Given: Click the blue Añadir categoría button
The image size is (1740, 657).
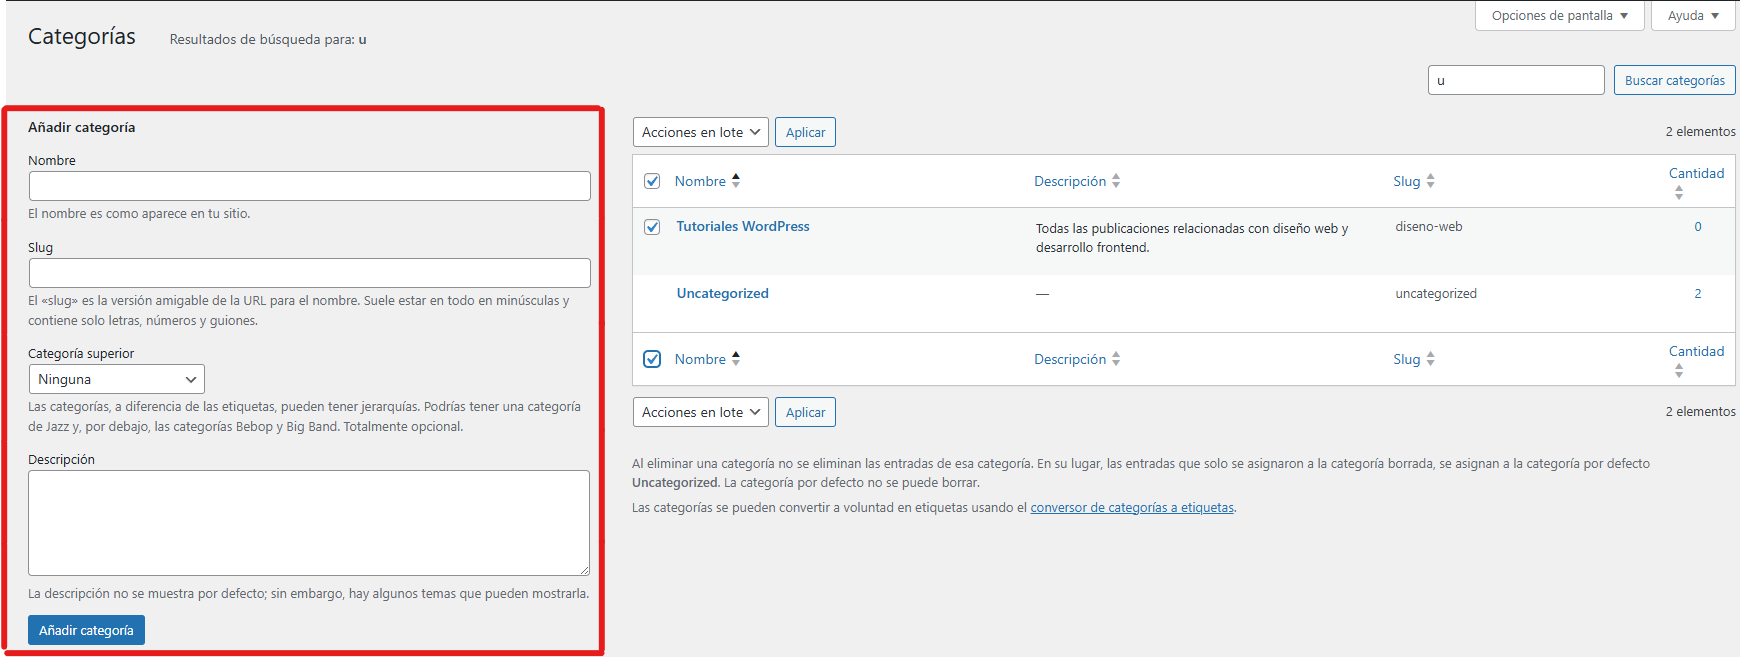Looking at the screenshot, I should (86, 630).
